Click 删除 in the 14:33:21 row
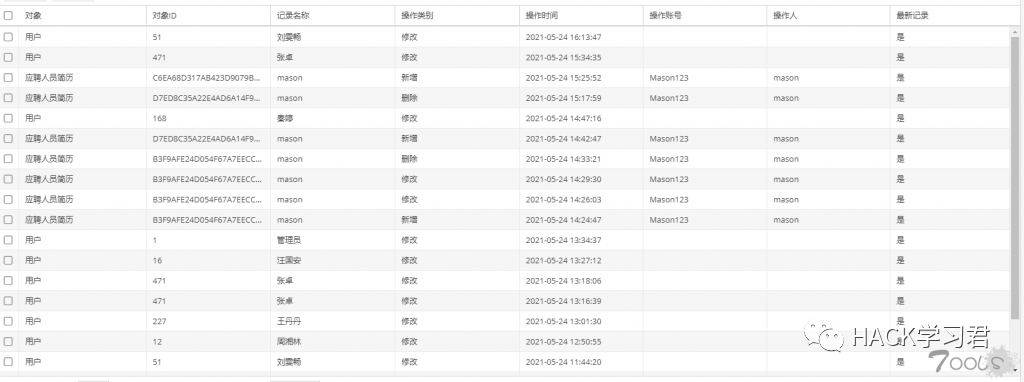Viewport: 1024px width, 382px height. pyautogui.click(x=409, y=159)
